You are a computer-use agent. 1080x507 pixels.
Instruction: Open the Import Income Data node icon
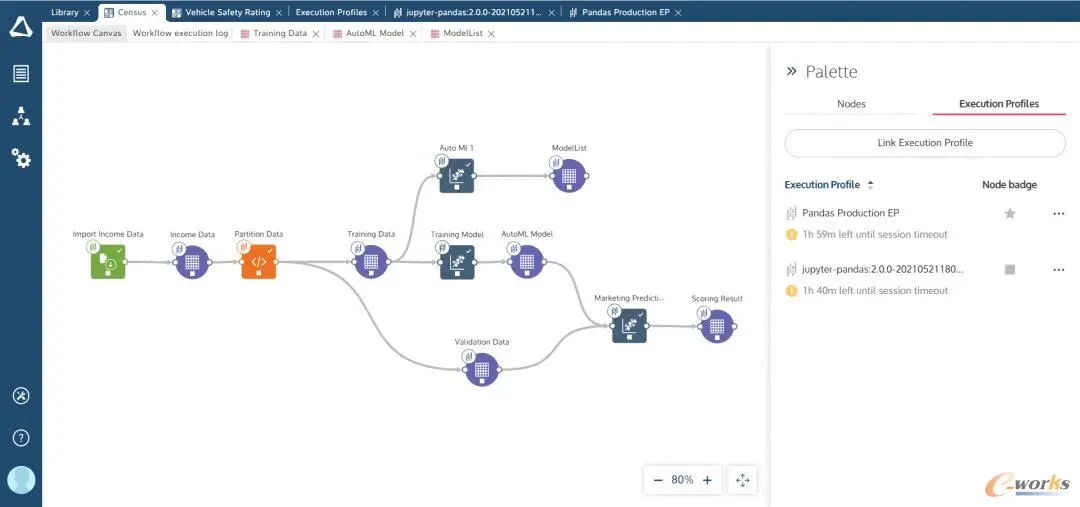tap(108, 262)
